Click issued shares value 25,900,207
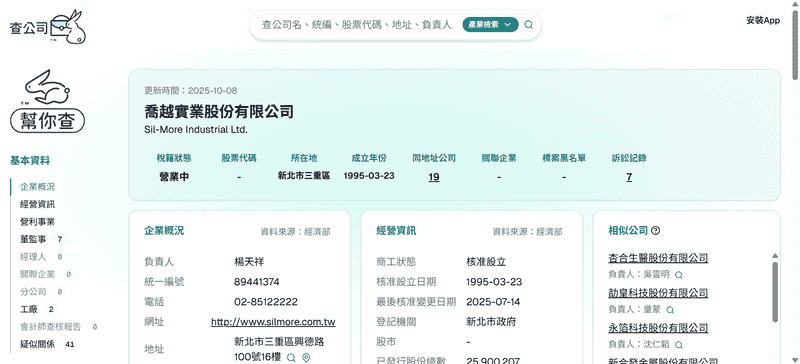The height and width of the screenshot is (364, 800). pos(493,360)
